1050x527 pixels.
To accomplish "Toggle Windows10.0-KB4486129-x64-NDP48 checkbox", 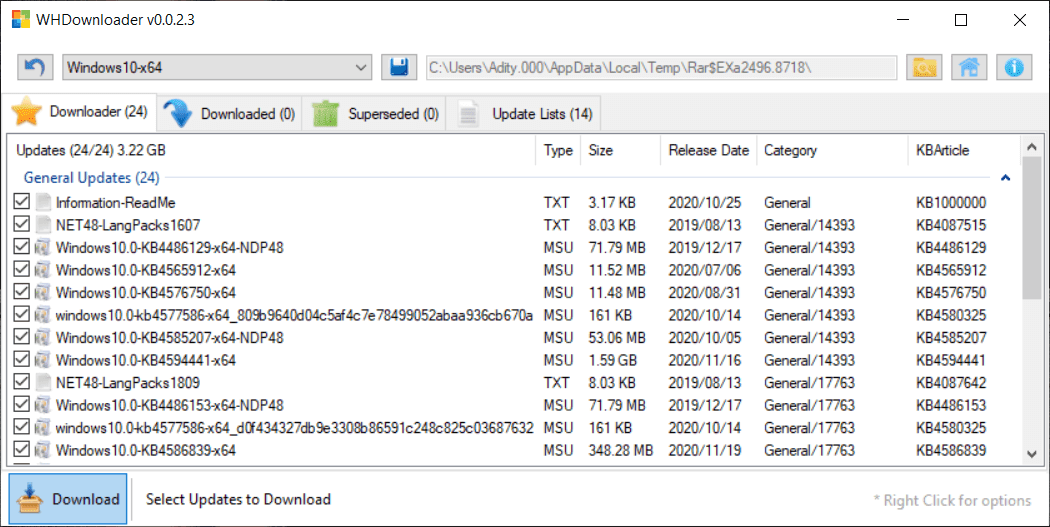I will (x=21, y=246).
